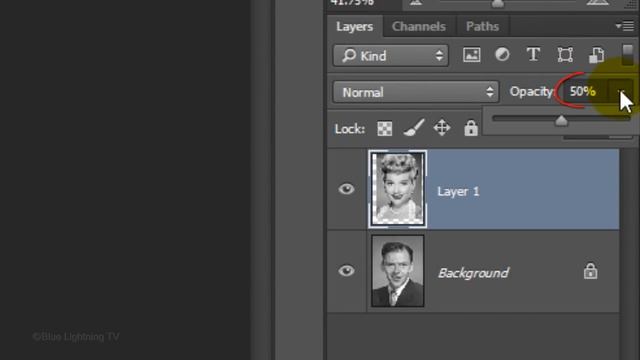The image size is (640, 360).
Task: Open the Layers panel flyout menu
Action: pos(625,27)
